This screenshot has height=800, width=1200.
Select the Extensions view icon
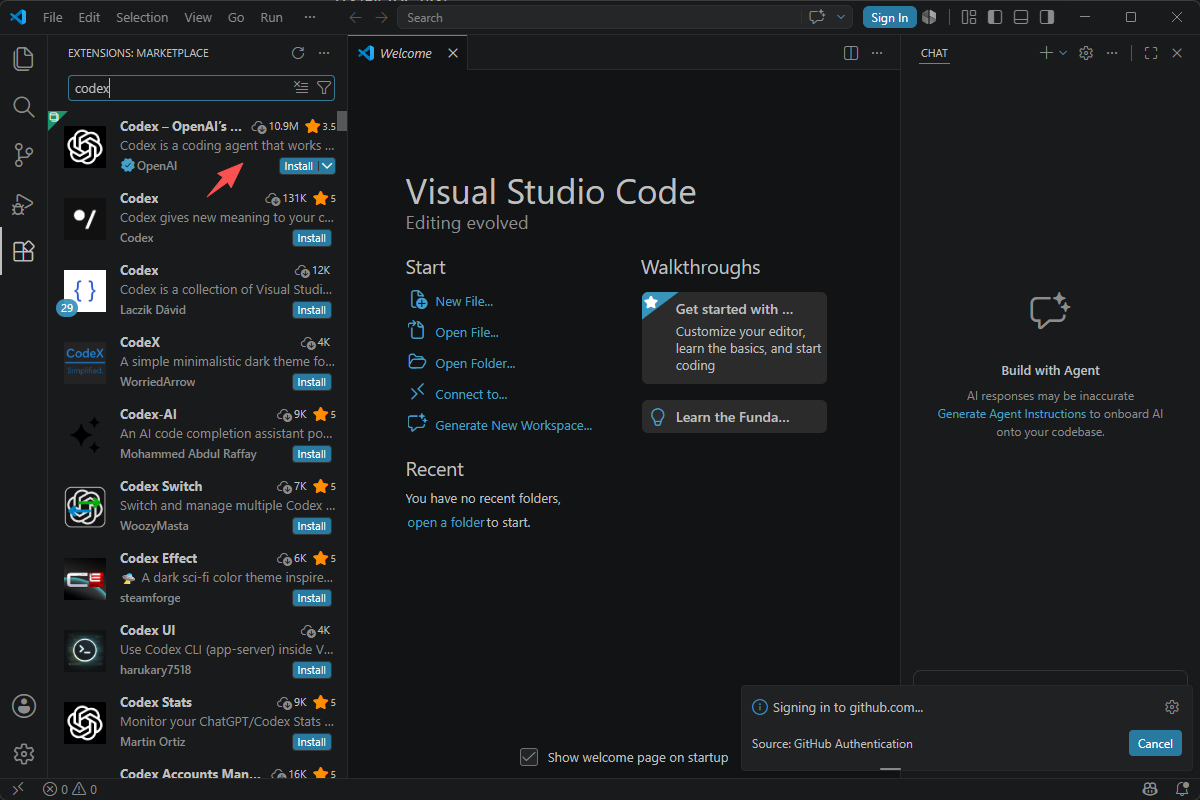click(23, 251)
